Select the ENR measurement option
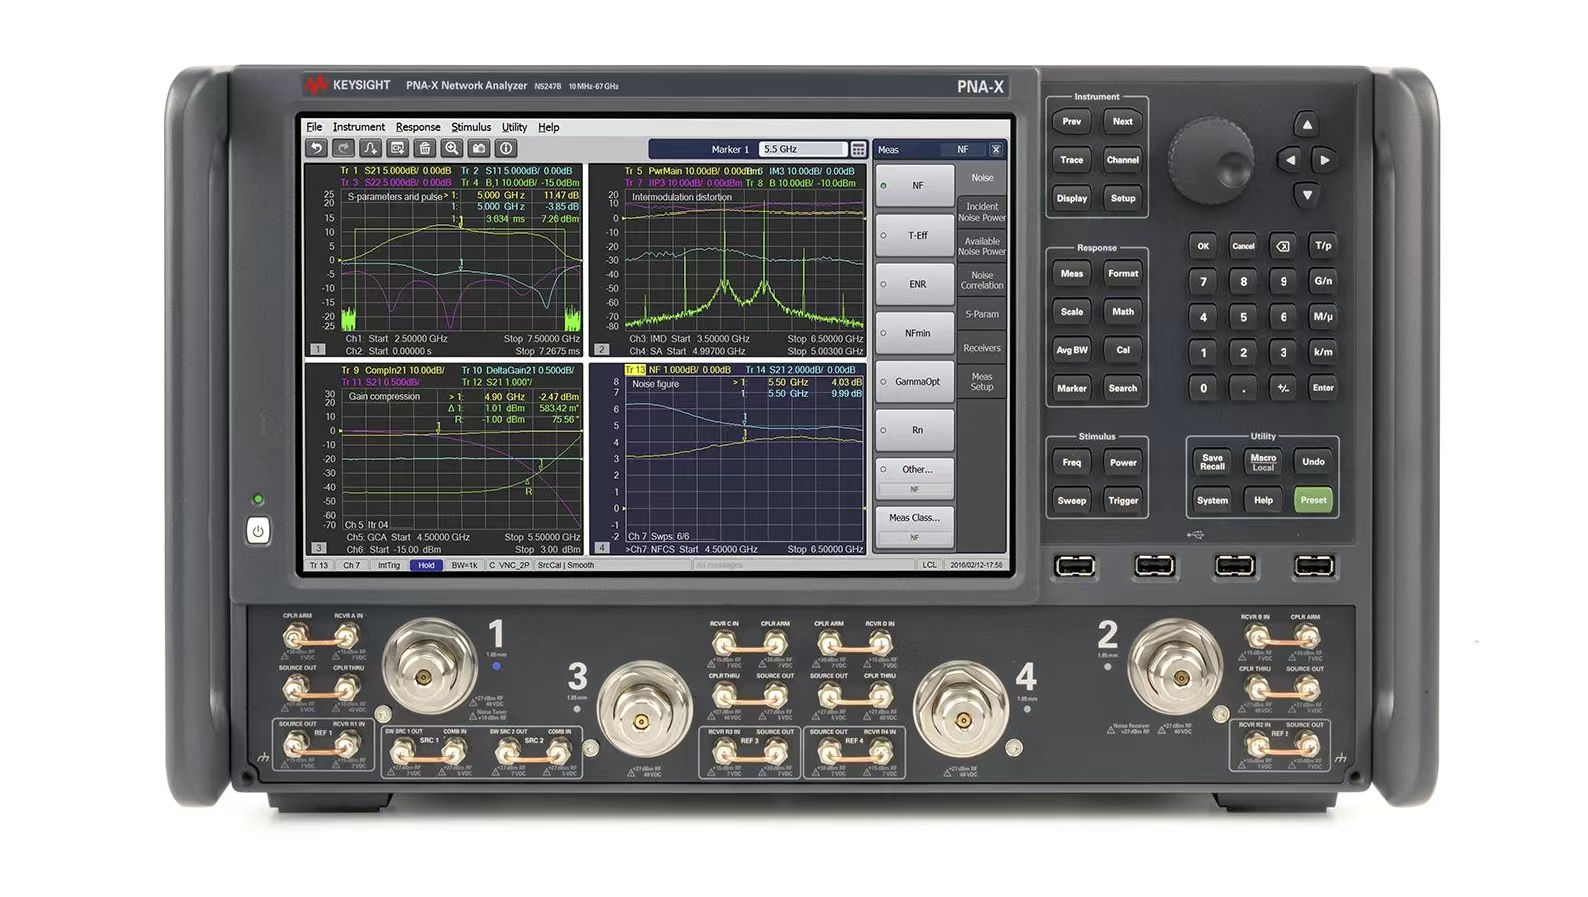Screen dimensions: 1588x897 click(914, 285)
